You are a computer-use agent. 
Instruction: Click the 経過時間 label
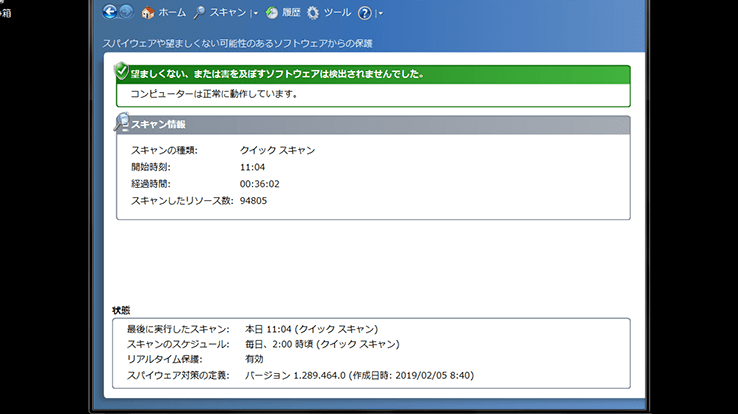(x=151, y=184)
